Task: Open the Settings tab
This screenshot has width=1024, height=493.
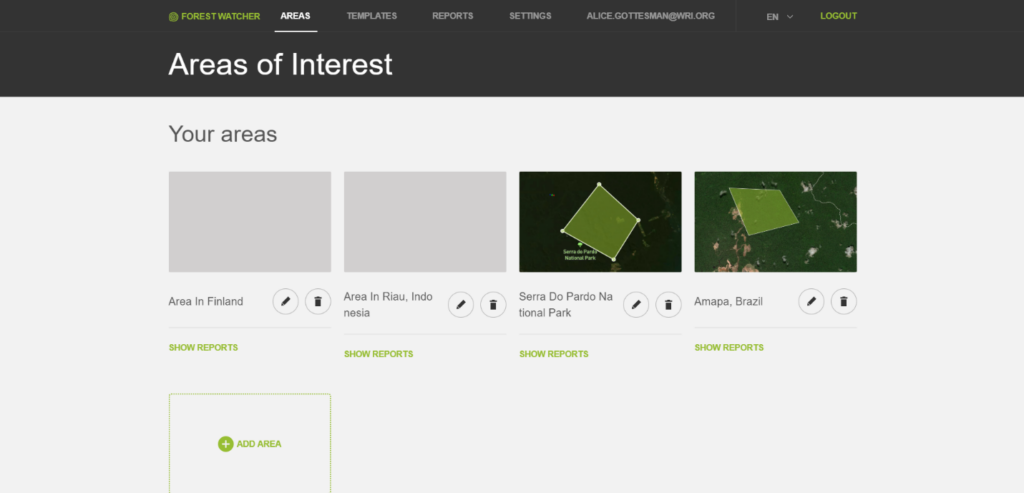Action: (530, 16)
